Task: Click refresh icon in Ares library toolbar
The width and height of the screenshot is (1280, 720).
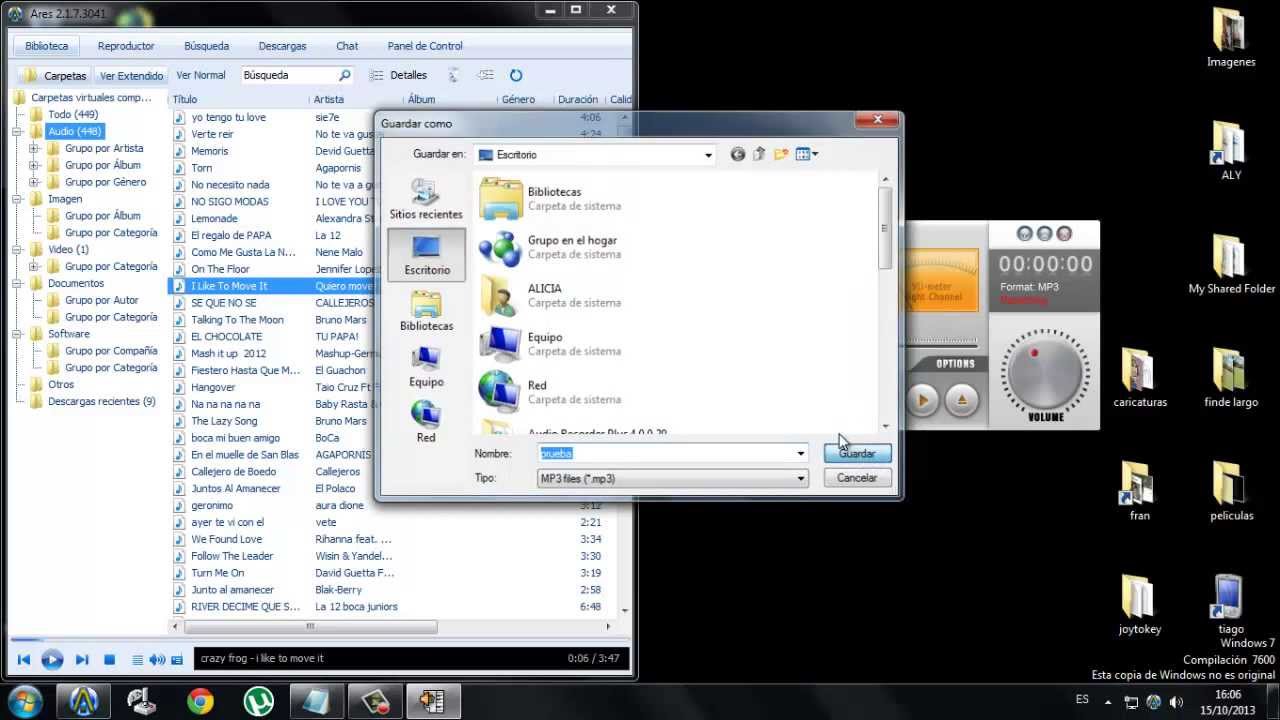Action: click(x=516, y=75)
